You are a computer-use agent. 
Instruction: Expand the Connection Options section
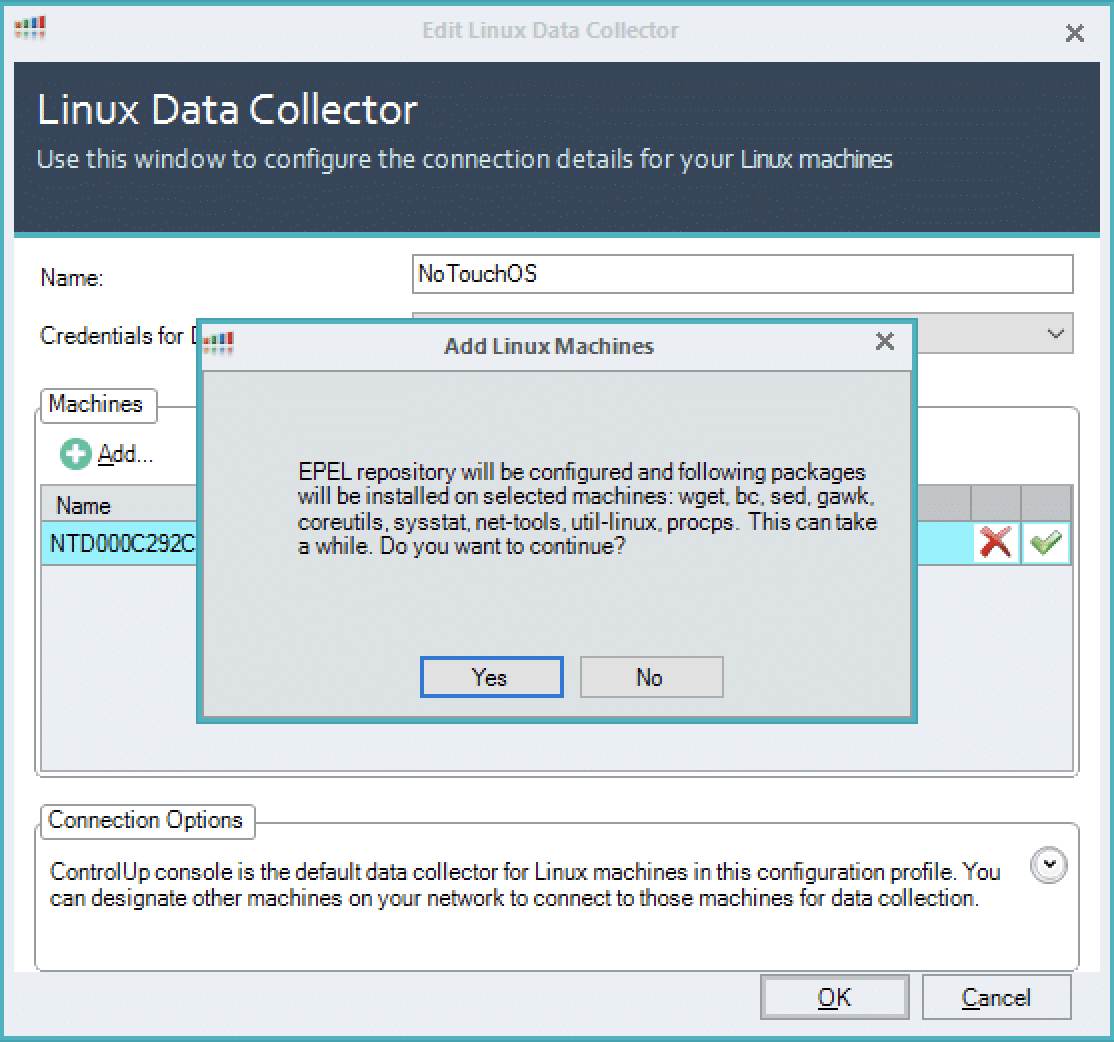(1049, 864)
